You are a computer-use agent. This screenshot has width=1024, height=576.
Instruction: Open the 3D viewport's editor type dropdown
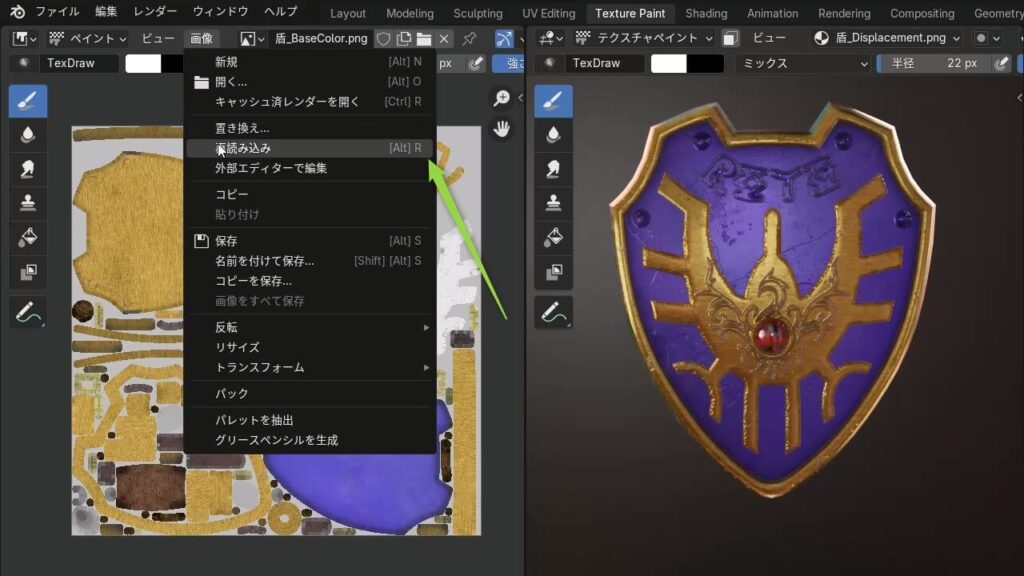pos(550,39)
